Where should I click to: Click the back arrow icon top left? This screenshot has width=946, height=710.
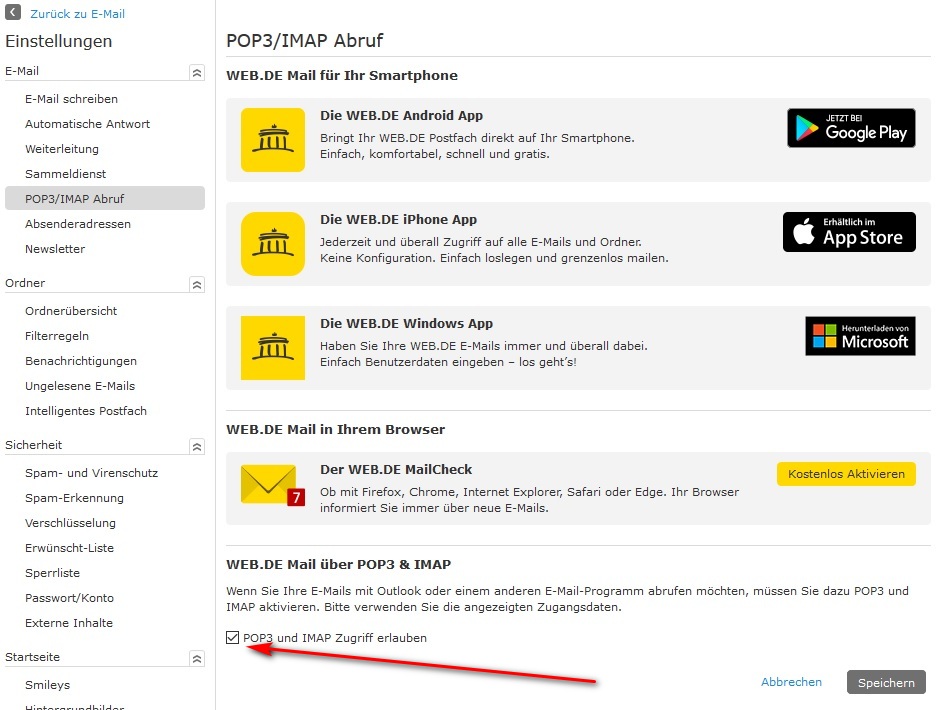[x=13, y=13]
